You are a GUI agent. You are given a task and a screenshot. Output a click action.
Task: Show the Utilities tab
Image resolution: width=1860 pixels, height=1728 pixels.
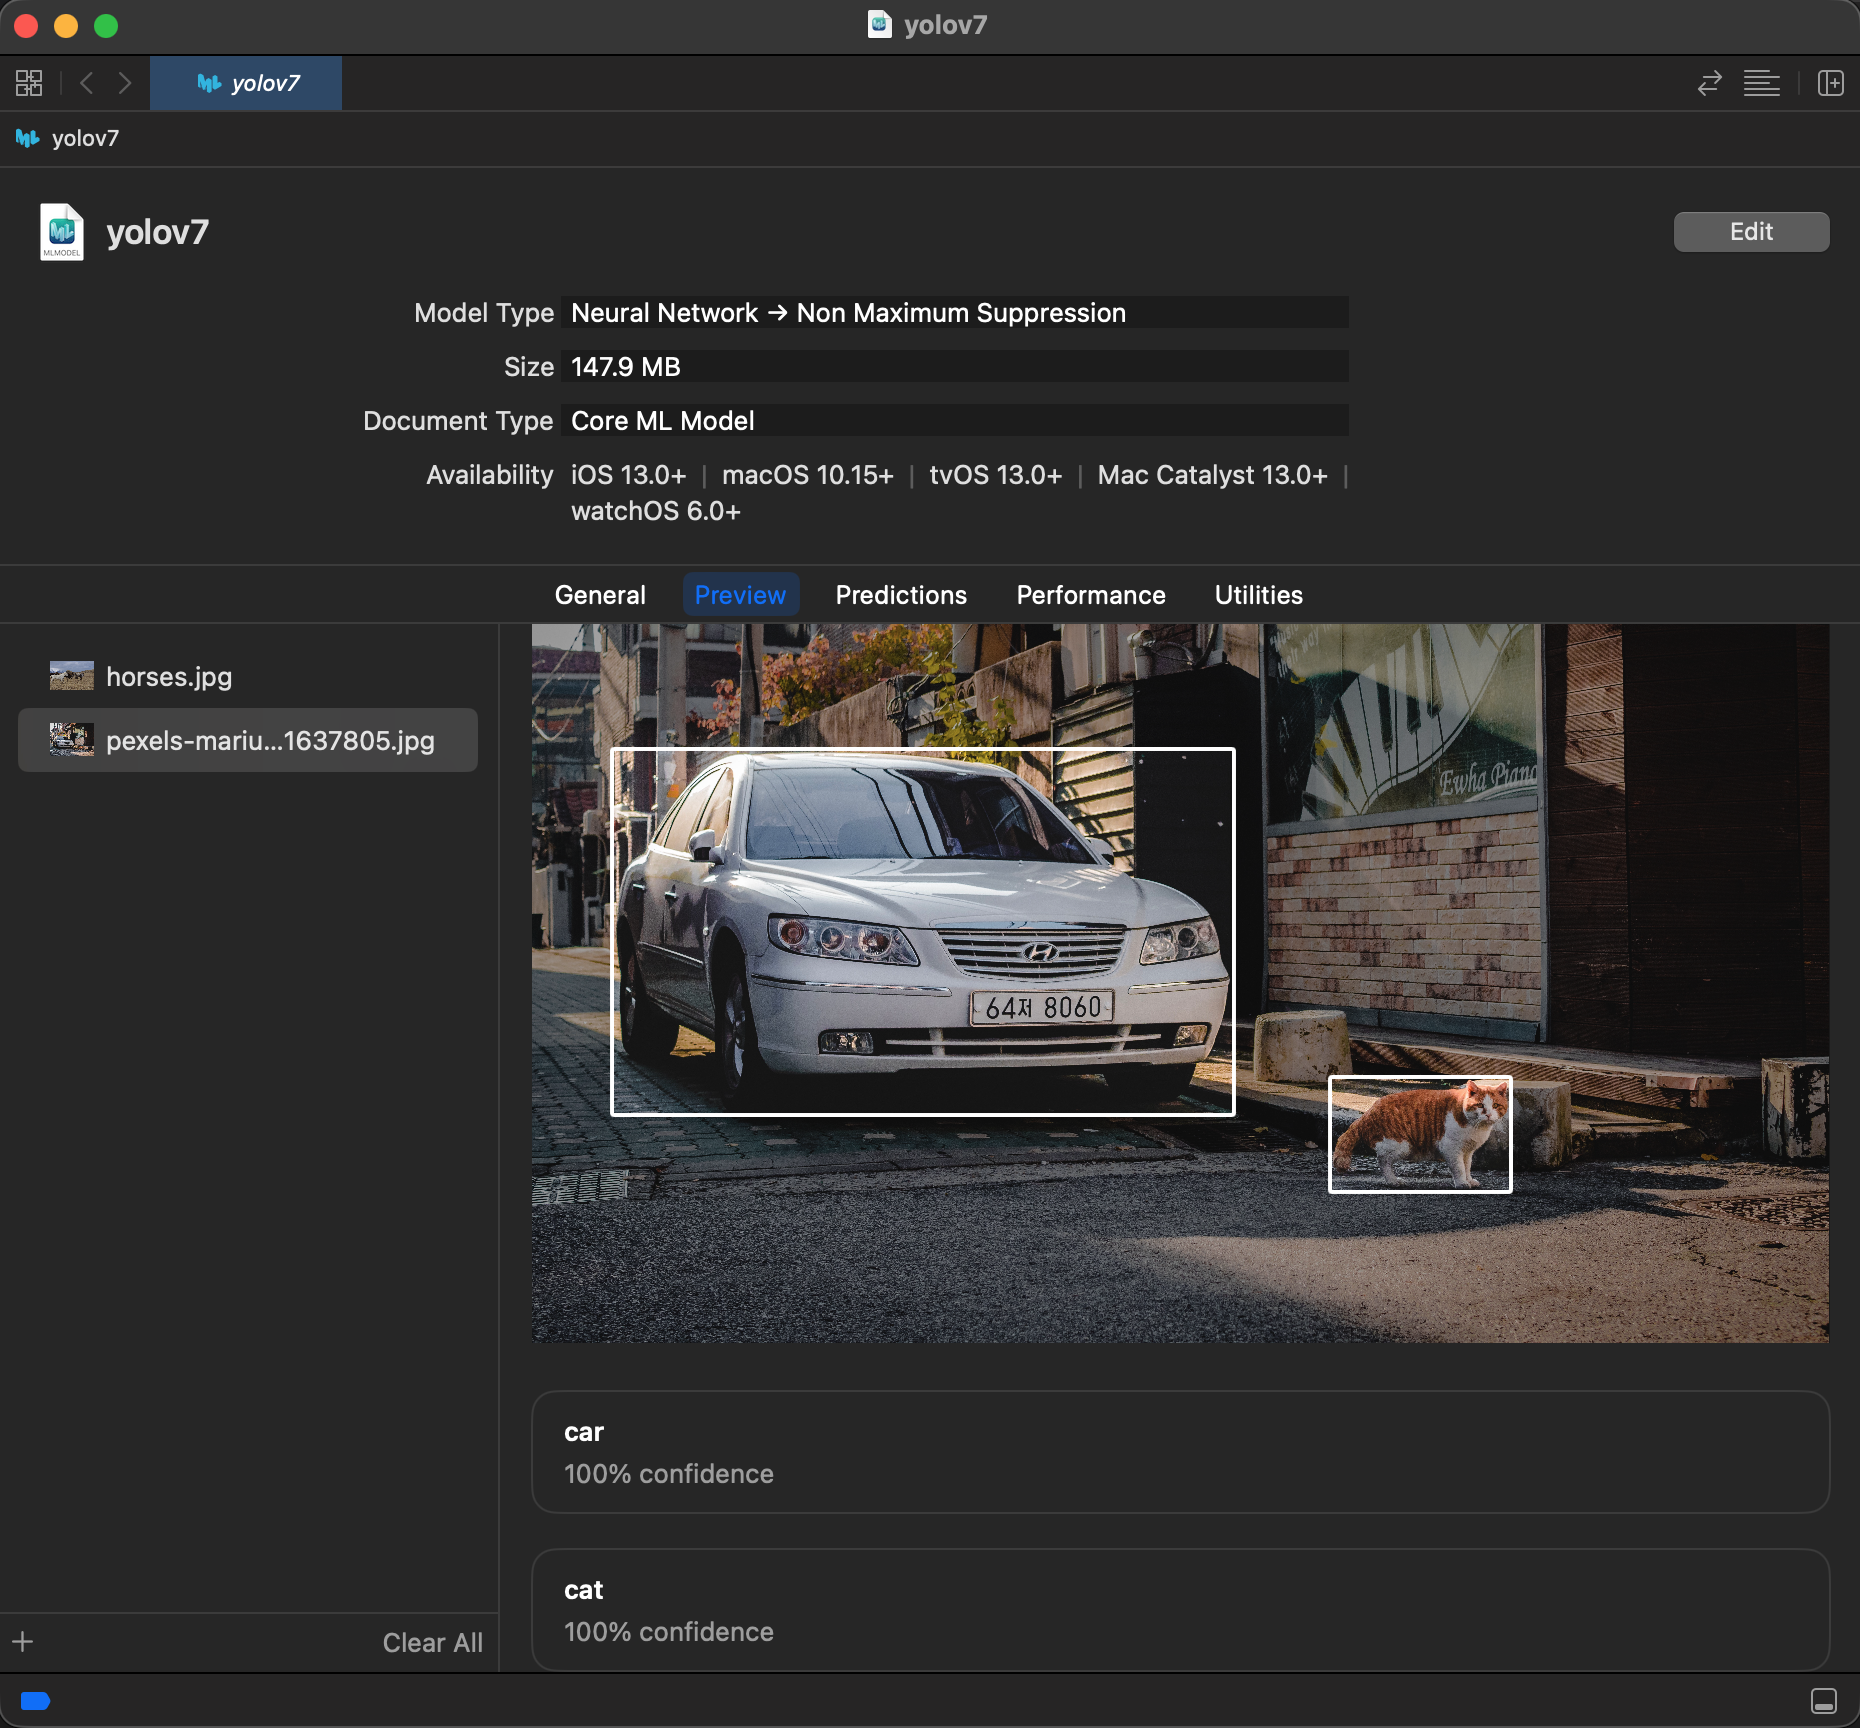[1258, 595]
